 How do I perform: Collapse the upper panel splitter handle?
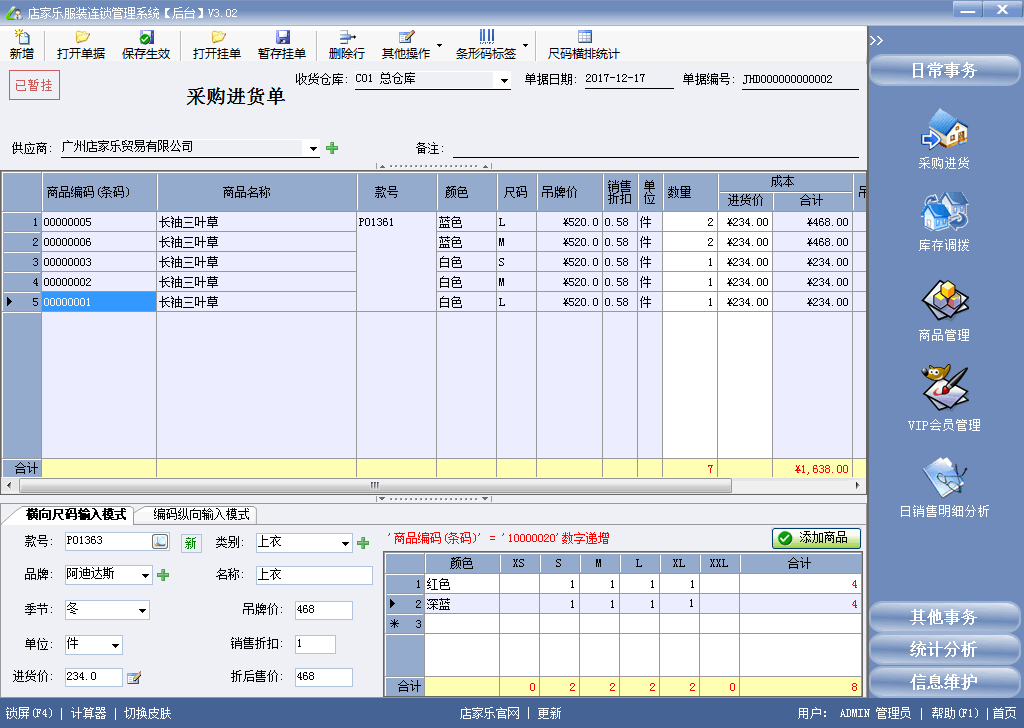[434, 166]
